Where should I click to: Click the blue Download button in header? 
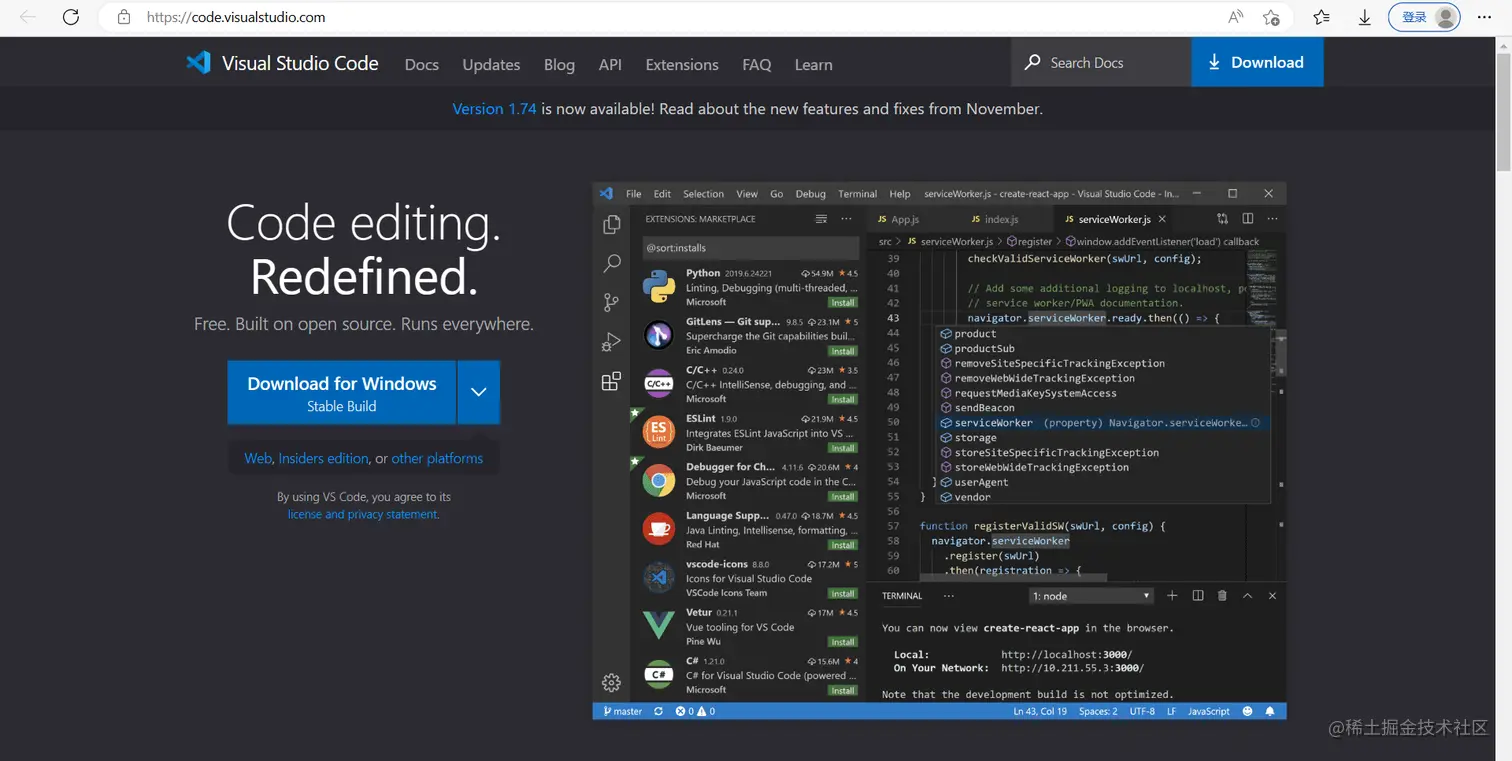click(x=1257, y=62)
